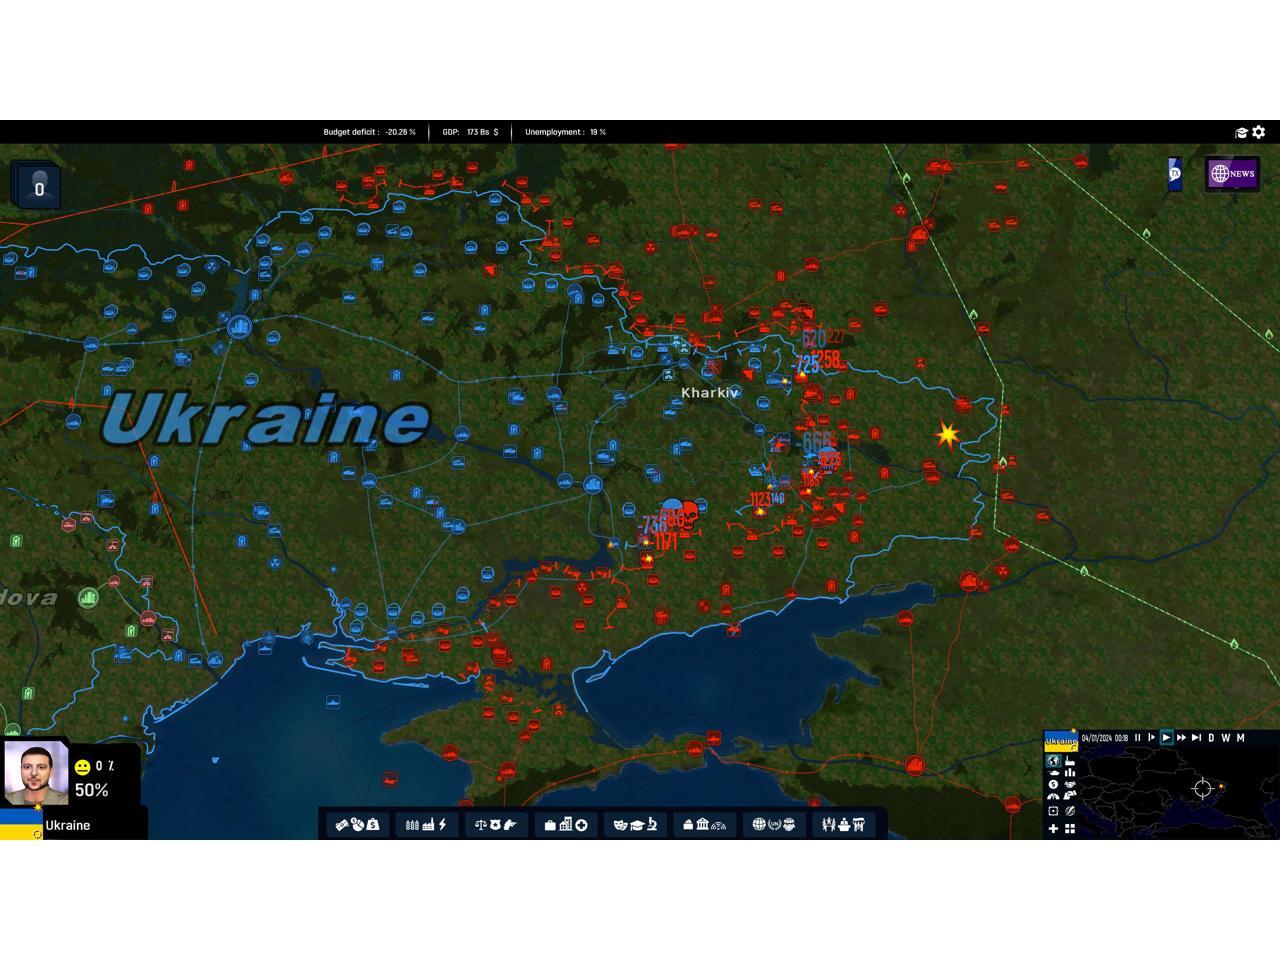The height and width of the screenshot is (960, 1280).
Task: Click the large yellow explosion marker on map
Action: tap(946, 435)
